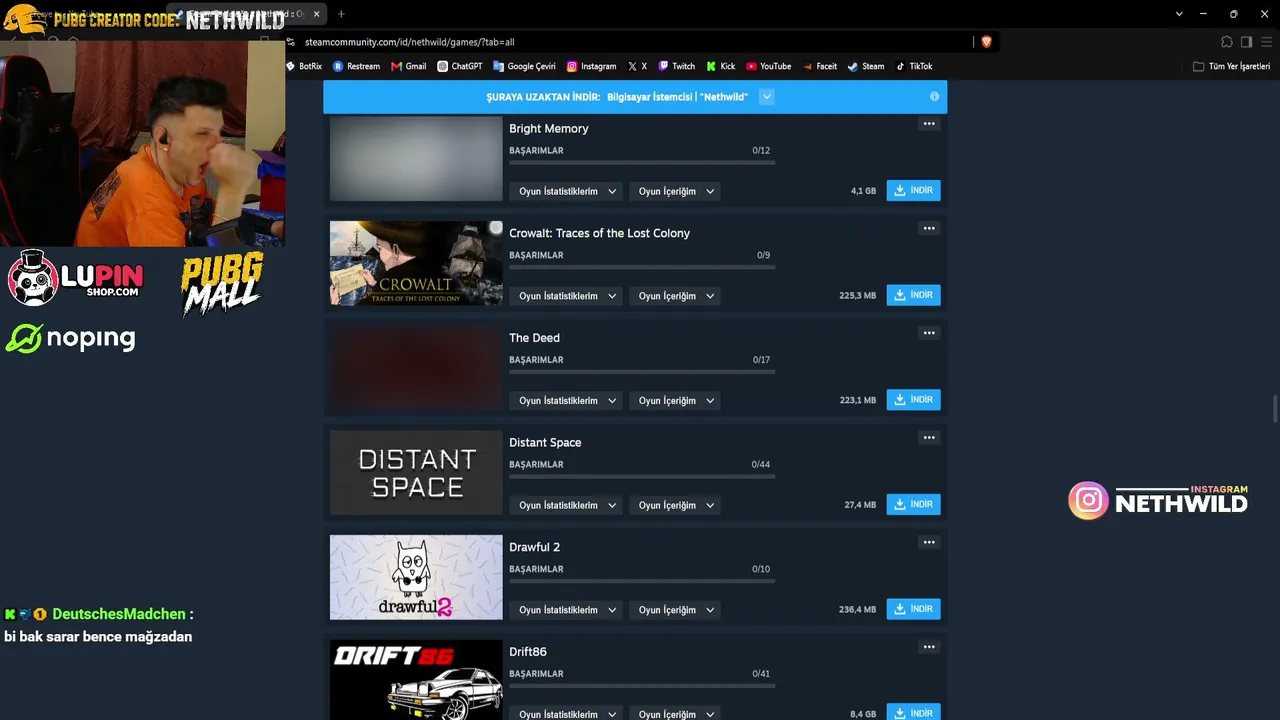Click the 225,3 MB size of Crowalt

[857, 296]
